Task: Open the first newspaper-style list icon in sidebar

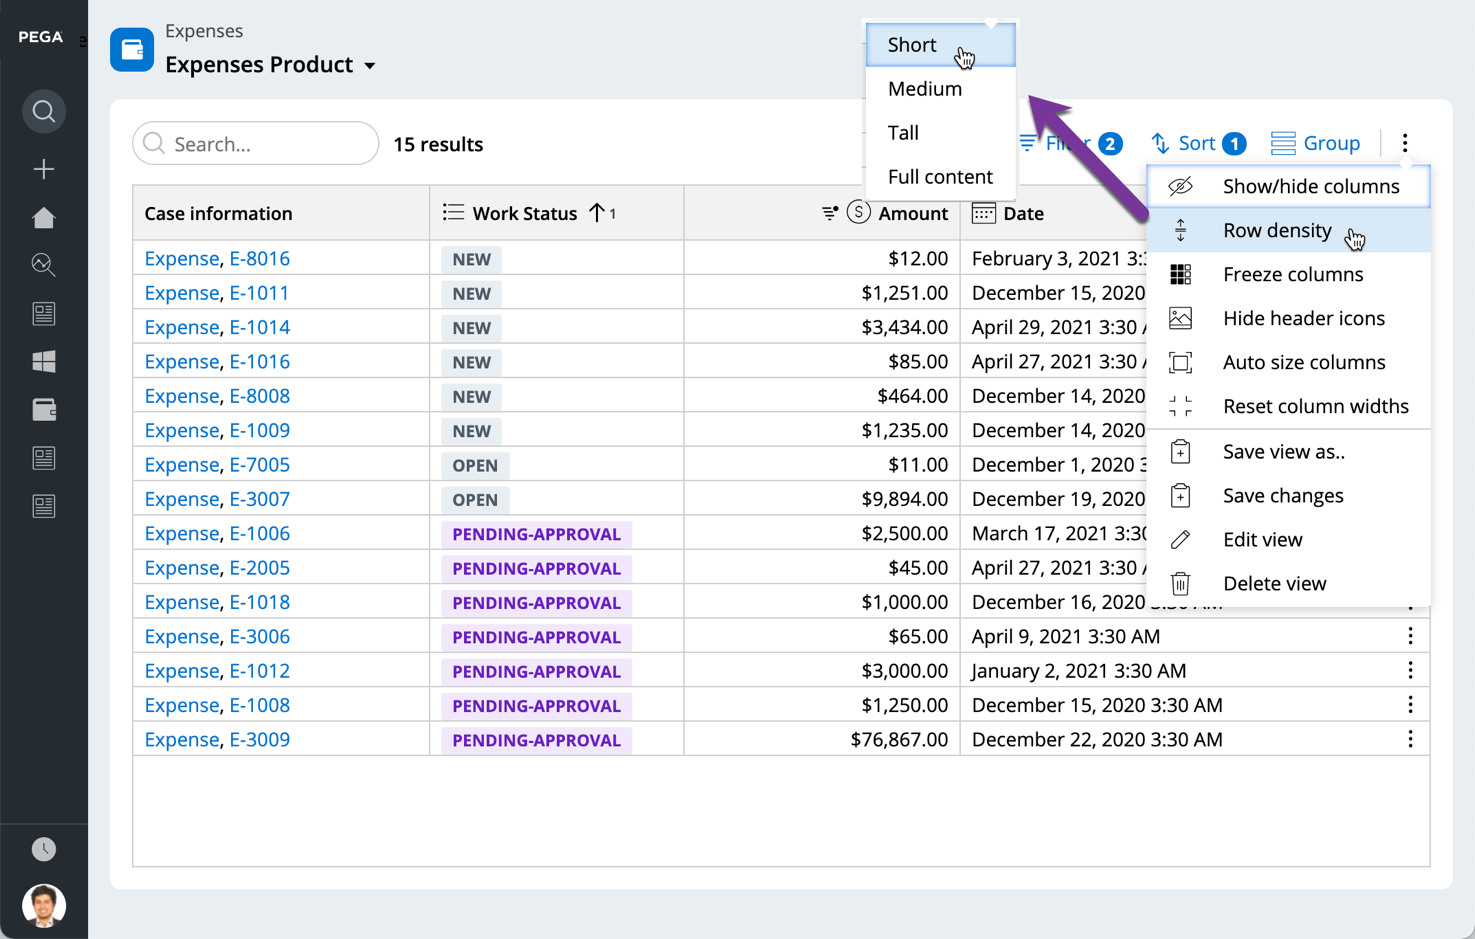Action: click(44, 313)
